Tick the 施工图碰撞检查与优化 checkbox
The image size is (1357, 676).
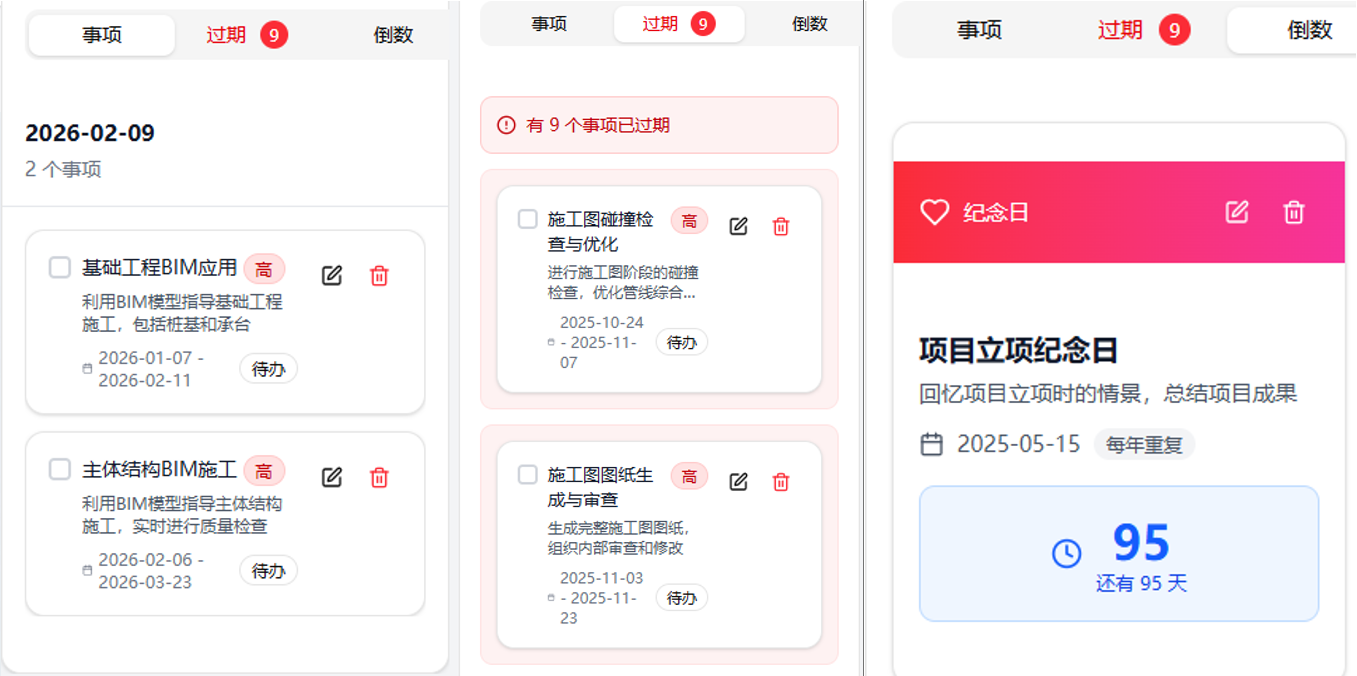click(528, 219)
